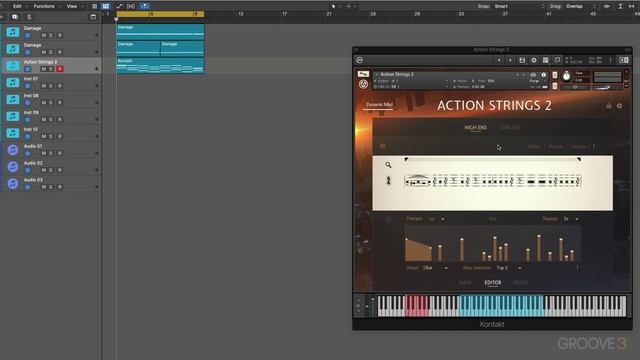
Task: Click the list view icon in the tracks toolbar
Action: (x=94, y=6)
